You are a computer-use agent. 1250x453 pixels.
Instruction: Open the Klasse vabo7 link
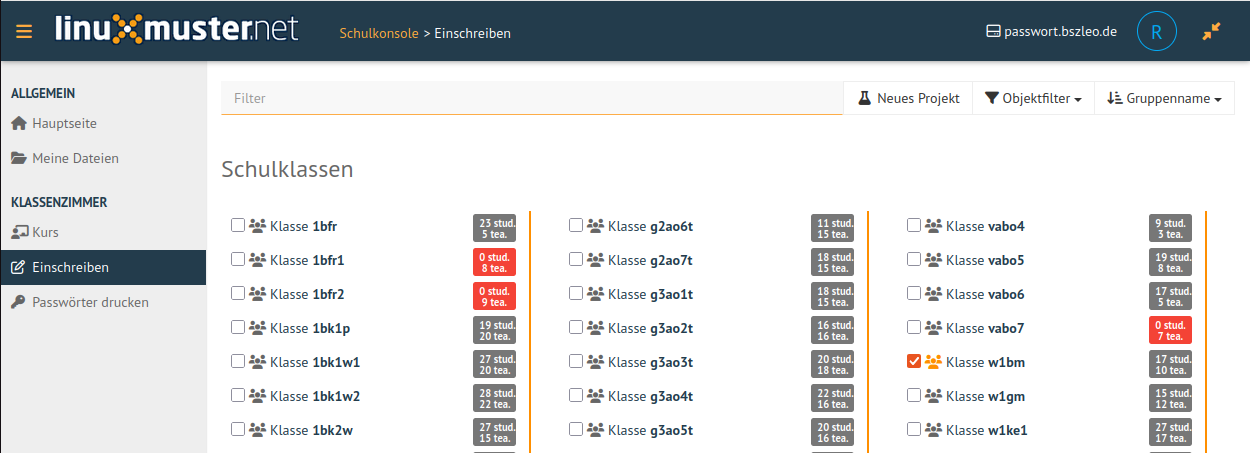point(985,328)
